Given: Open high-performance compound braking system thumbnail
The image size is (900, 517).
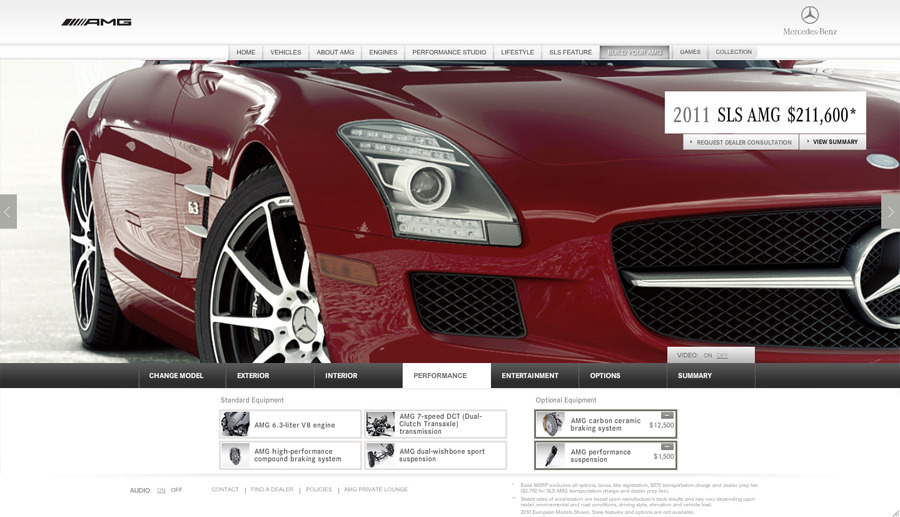Looking at the screenshot, I should 235,456.
